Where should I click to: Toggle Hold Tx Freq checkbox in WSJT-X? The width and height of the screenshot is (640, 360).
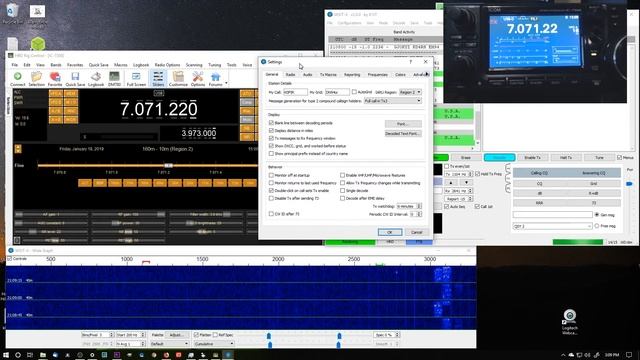point(478,174)
